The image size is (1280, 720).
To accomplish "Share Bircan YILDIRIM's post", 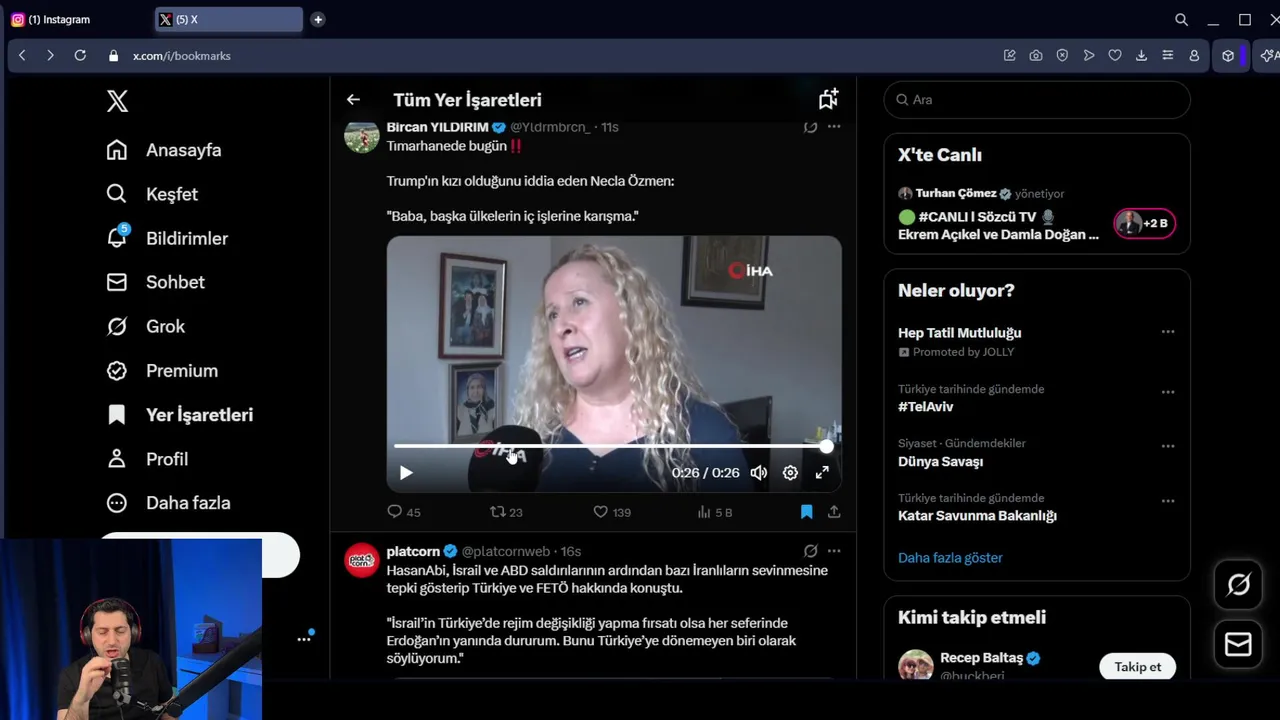I will coord(834,512).
